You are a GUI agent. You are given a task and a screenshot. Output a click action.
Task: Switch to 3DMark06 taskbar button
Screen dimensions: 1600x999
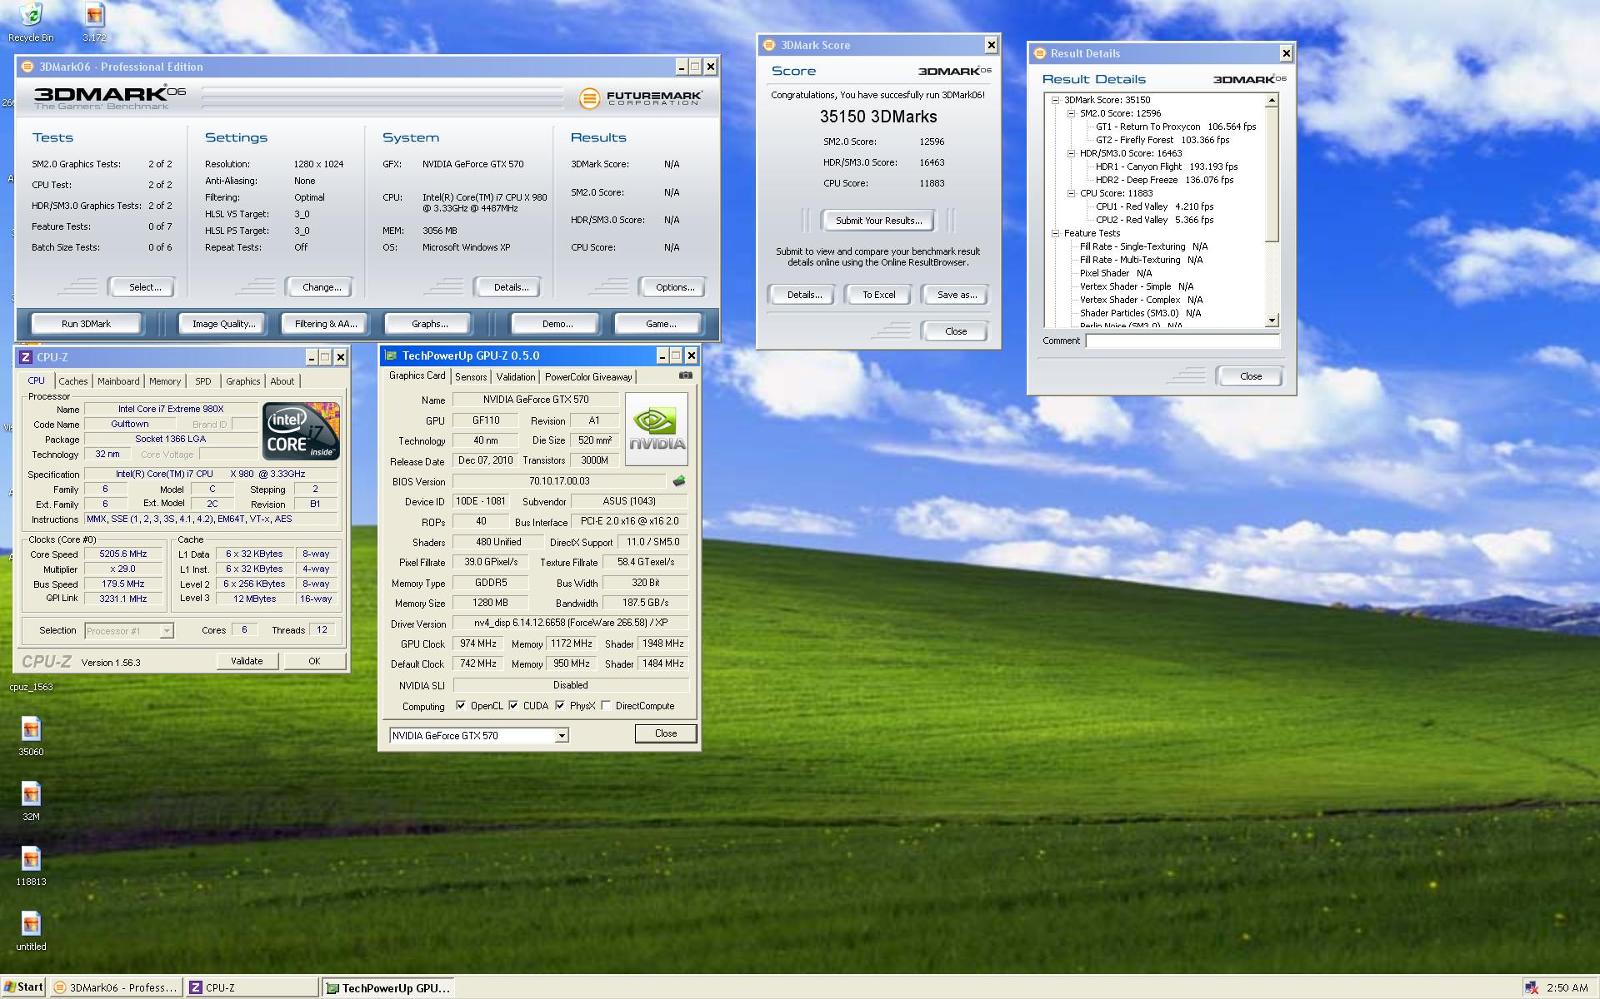[x=116, y=987]
